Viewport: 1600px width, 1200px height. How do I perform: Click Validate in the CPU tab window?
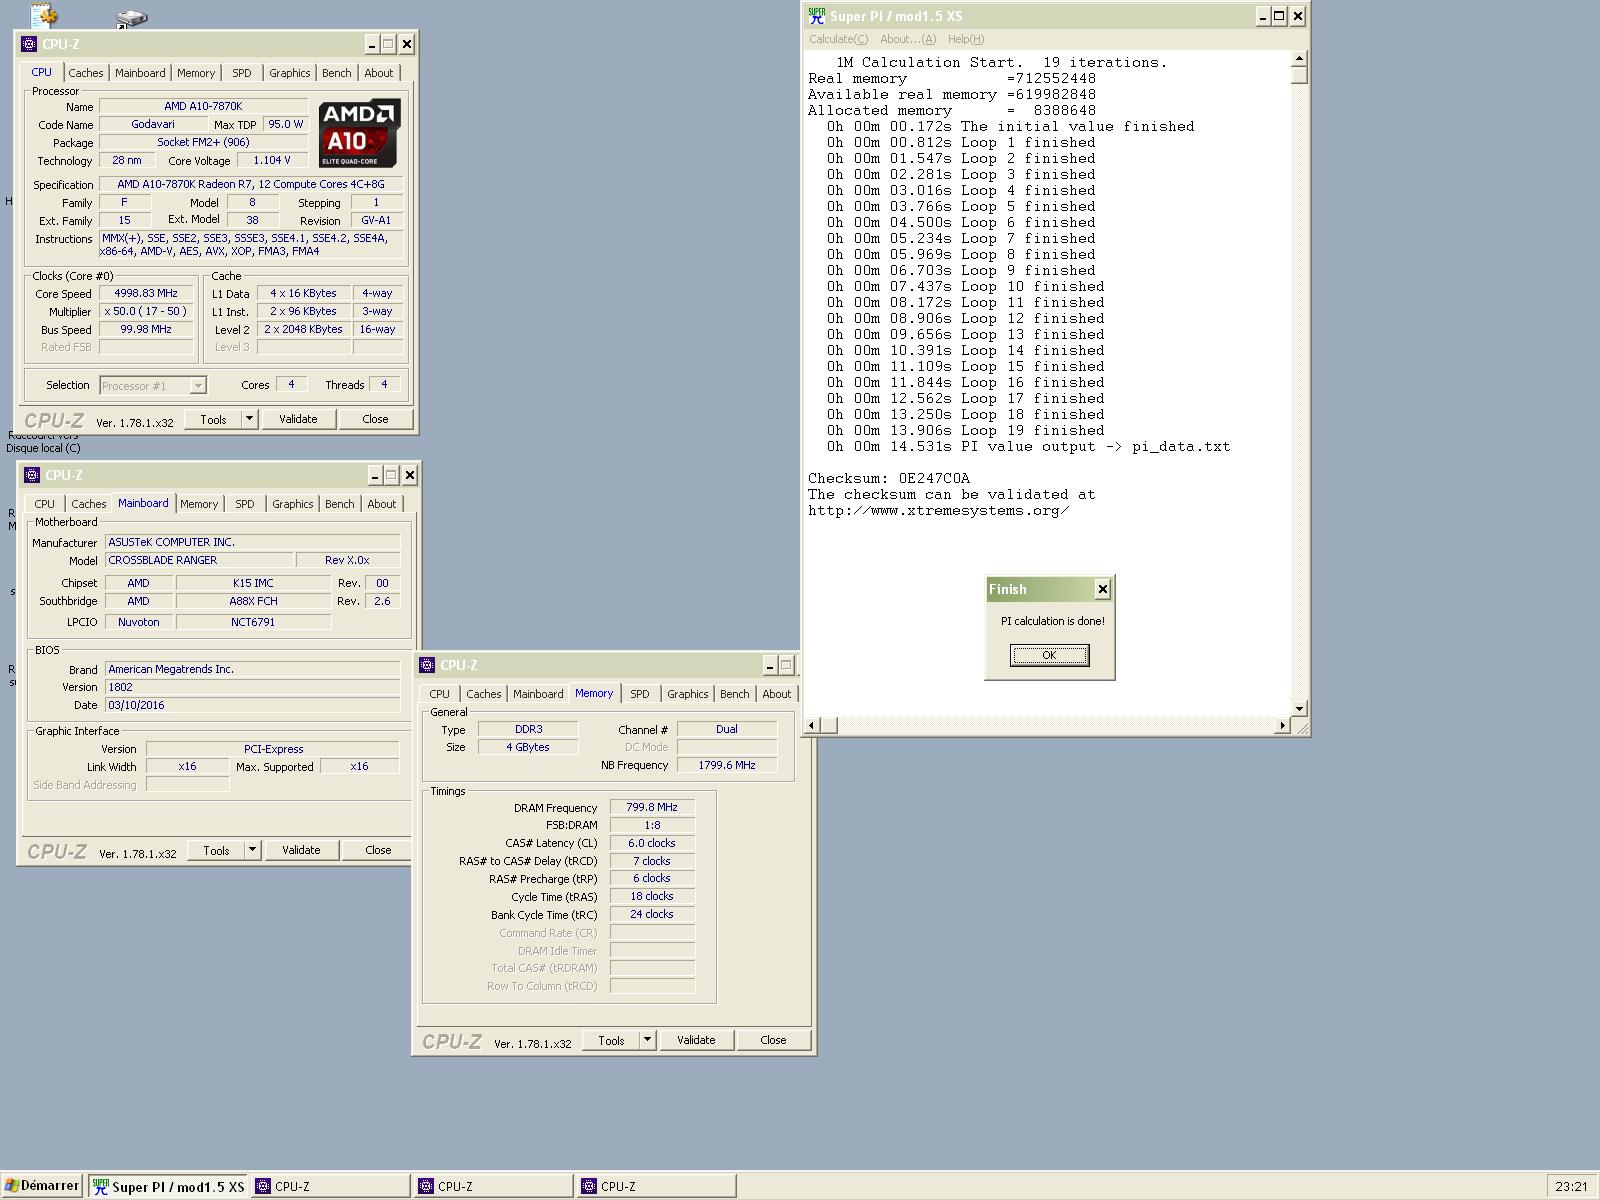coord(298,419)
